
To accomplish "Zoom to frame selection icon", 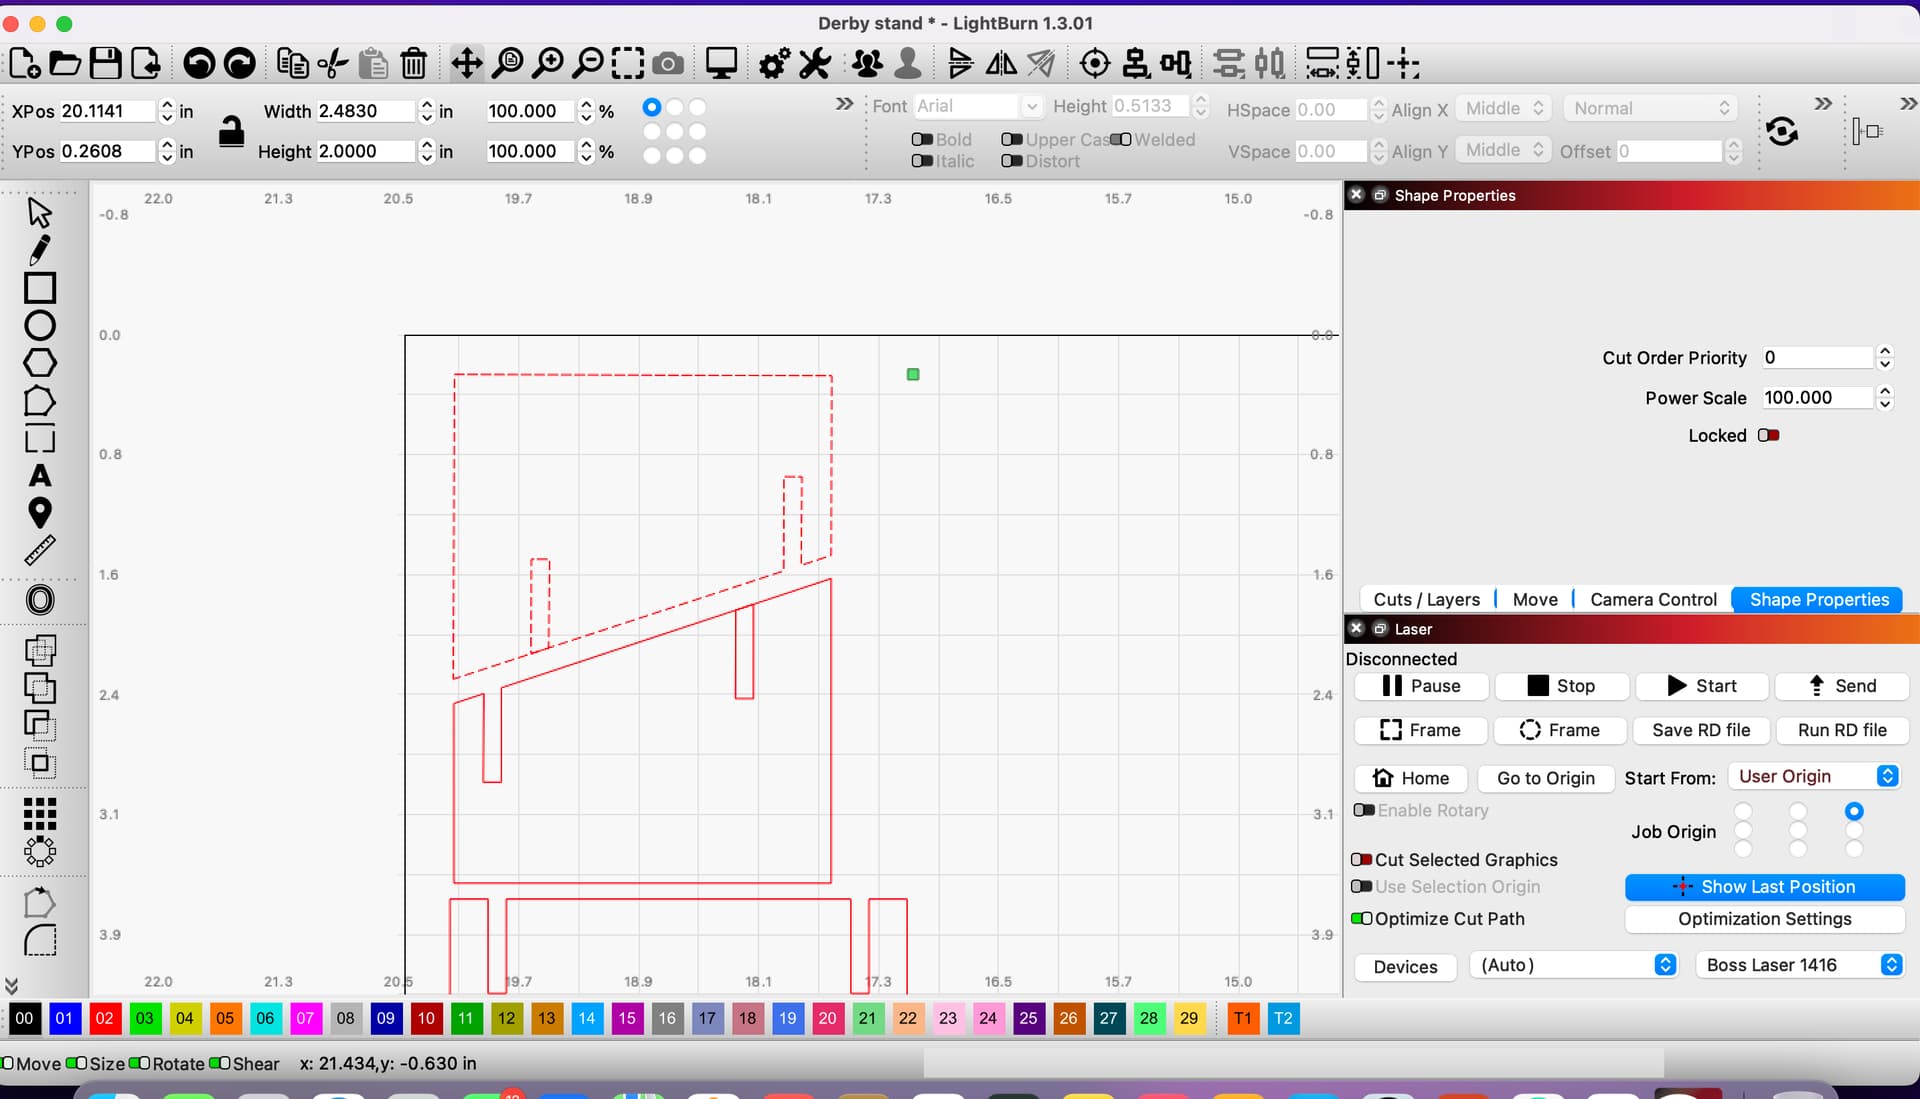I will tap(628, 64).
